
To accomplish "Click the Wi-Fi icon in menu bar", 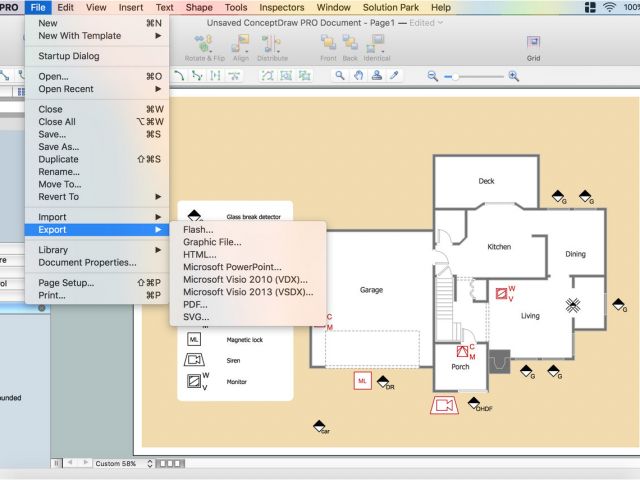I will point(610,7).
